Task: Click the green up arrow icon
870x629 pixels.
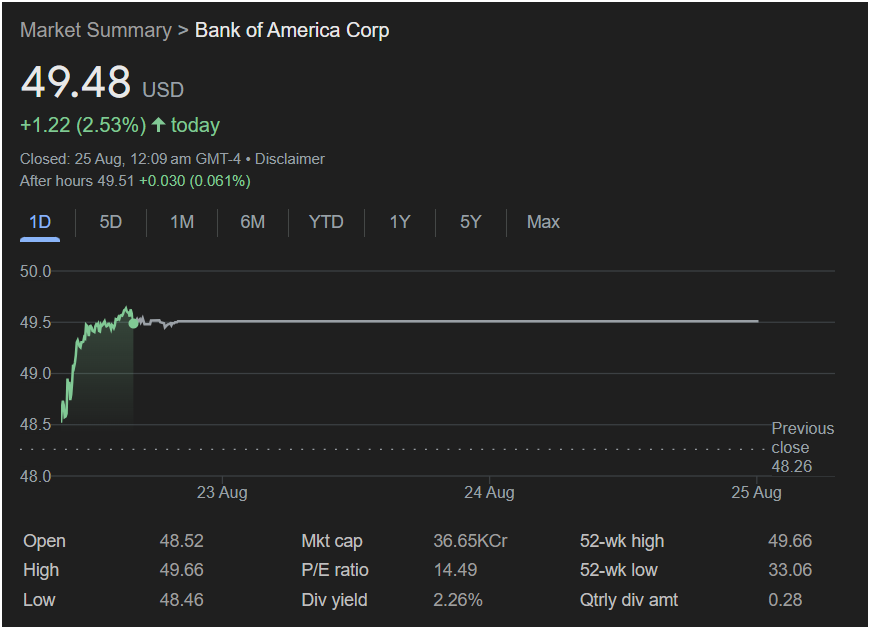Action: 158,125
